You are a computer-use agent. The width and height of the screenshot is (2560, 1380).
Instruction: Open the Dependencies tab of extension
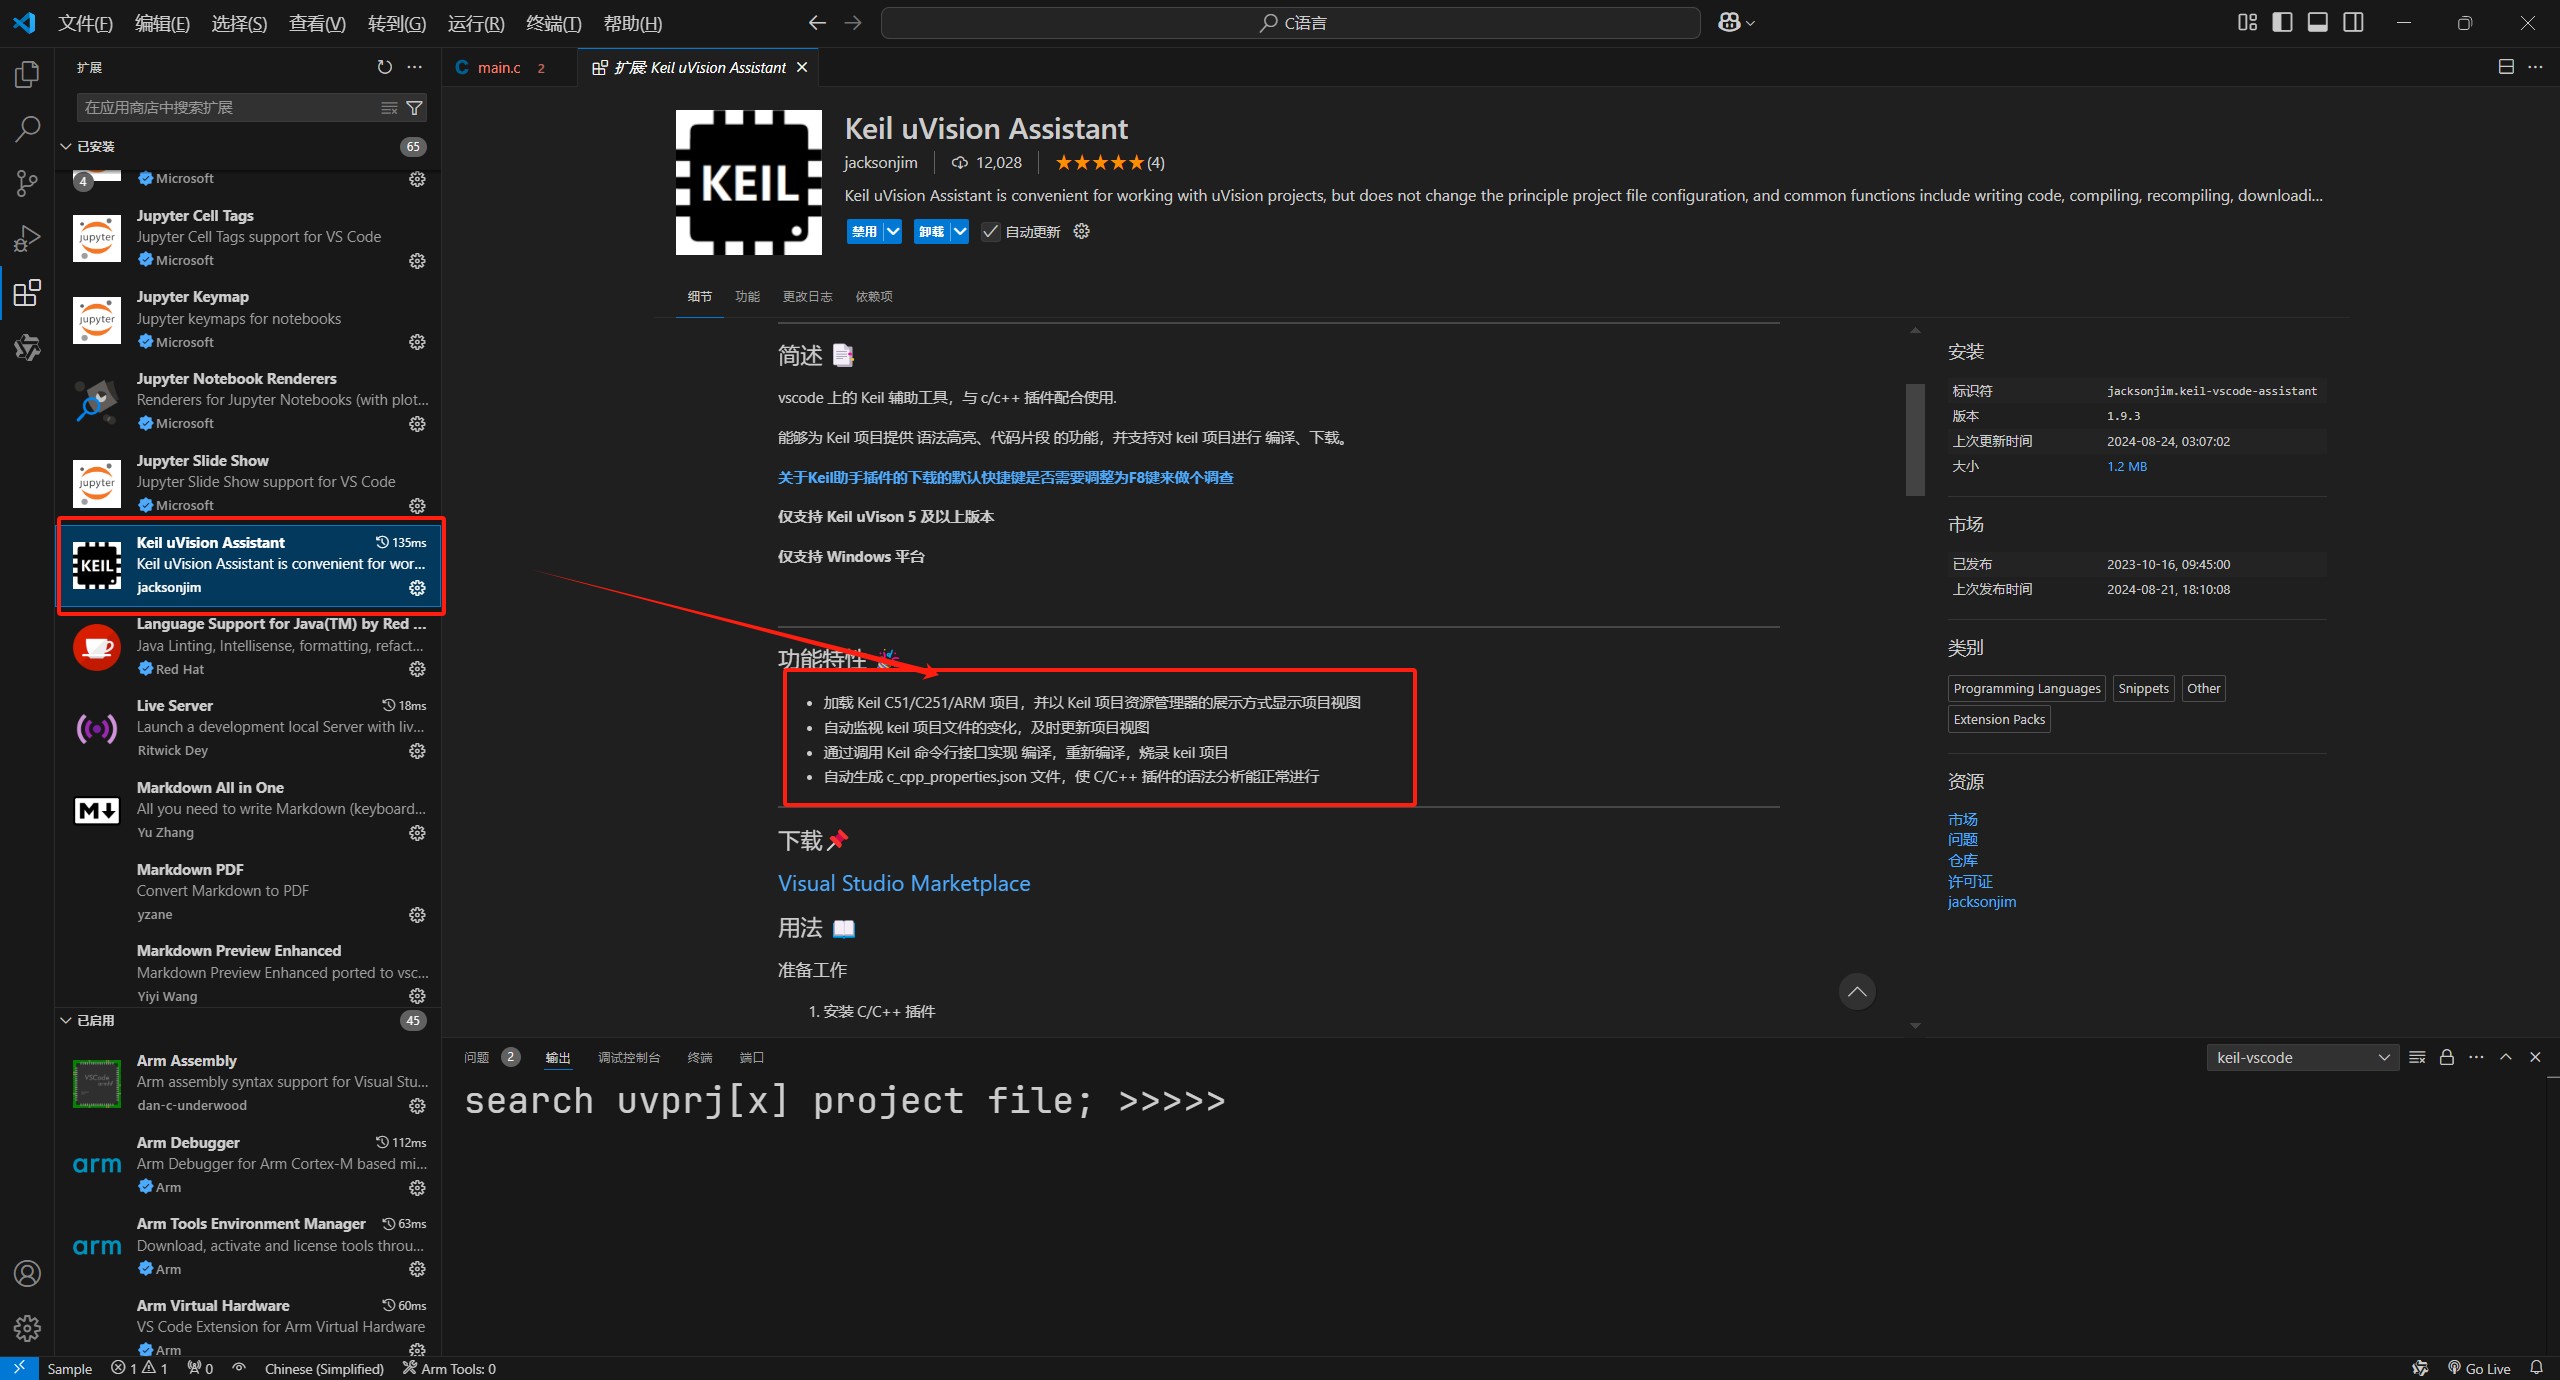874,297
